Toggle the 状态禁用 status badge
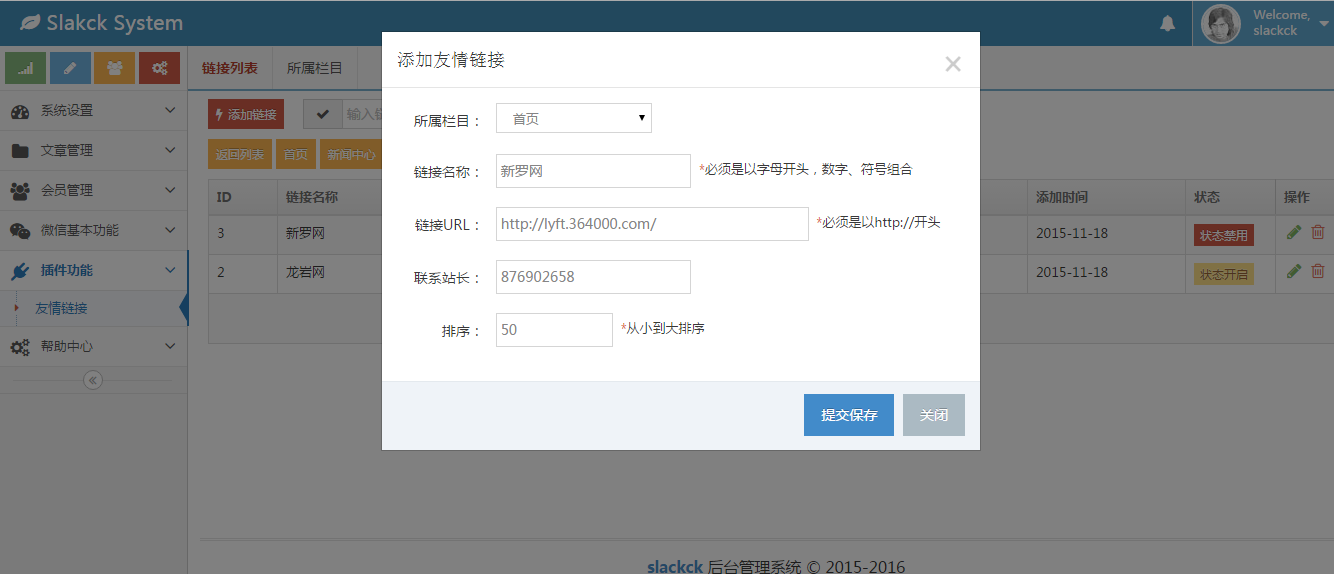The width and height of the screenshot is (1334, 574). coord(1223,235)
